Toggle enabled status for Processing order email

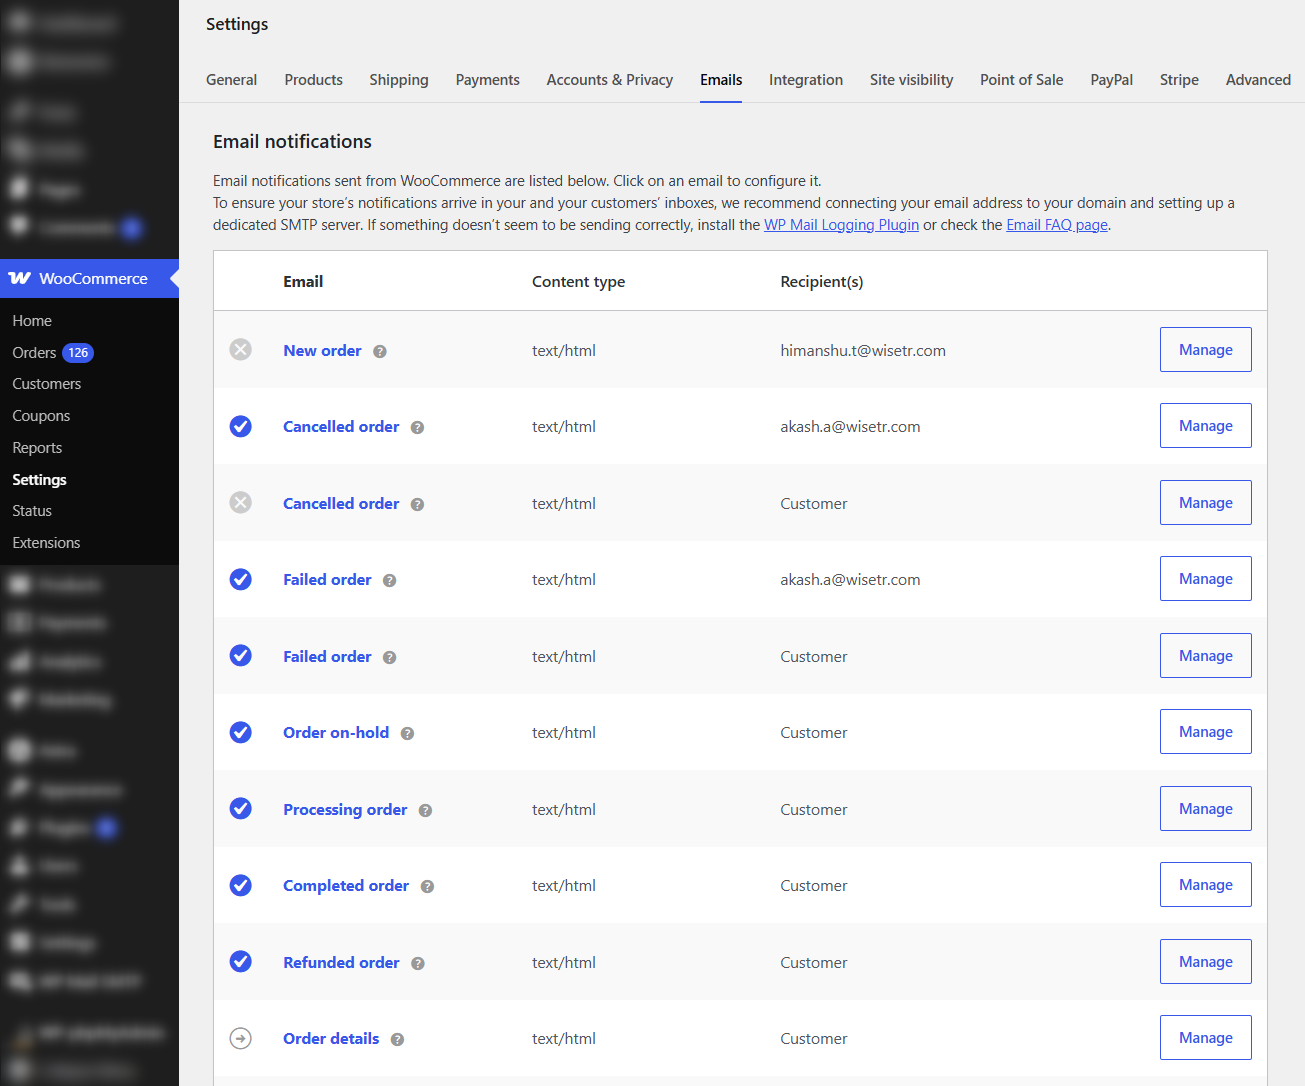241,808
